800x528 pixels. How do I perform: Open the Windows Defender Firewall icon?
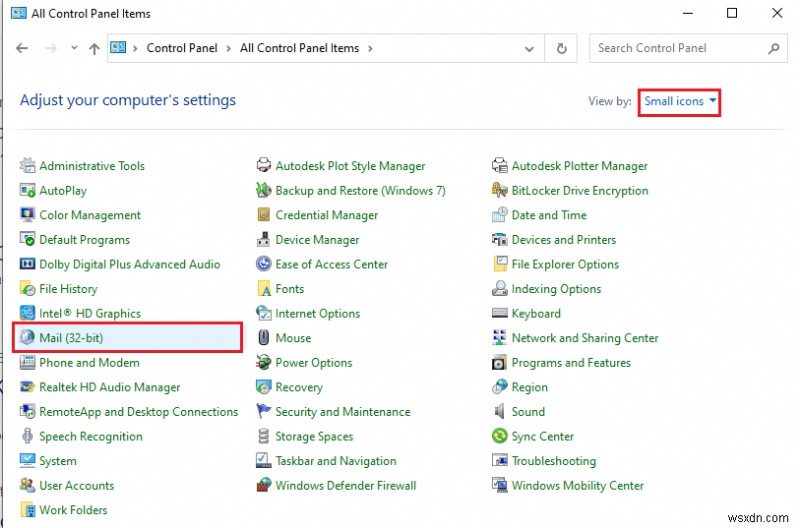263,485
